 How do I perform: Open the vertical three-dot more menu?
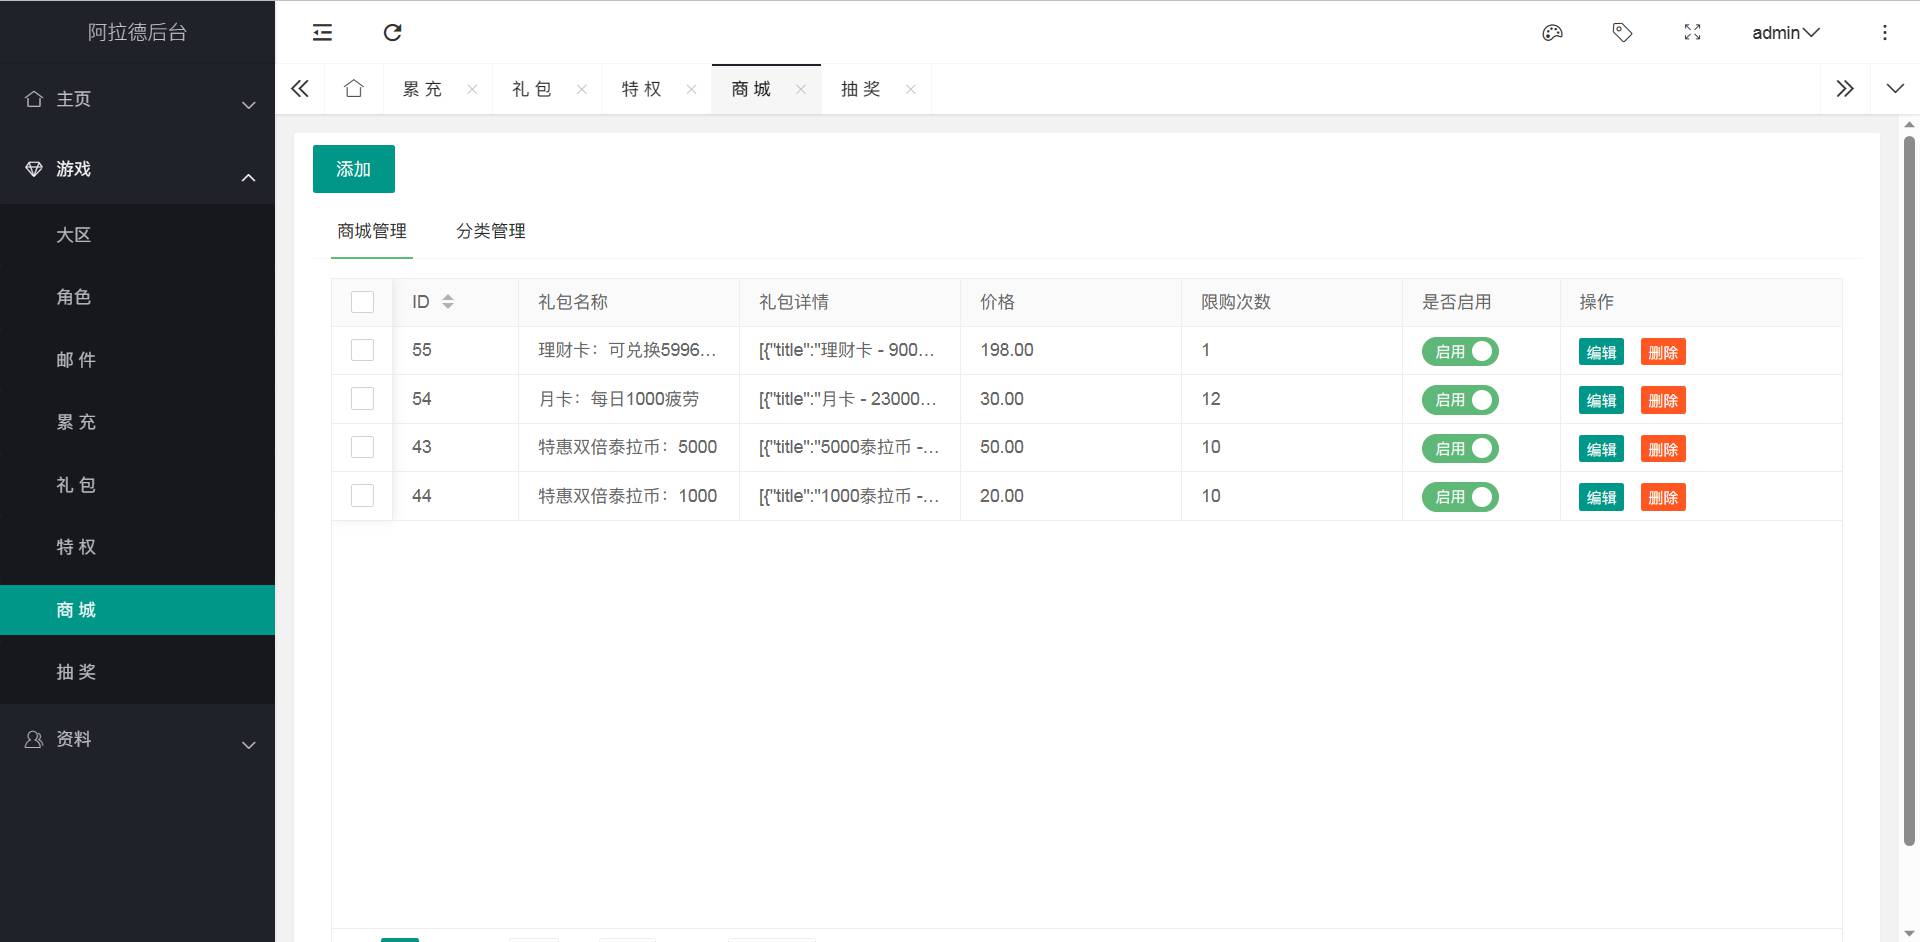point(1884,33)
